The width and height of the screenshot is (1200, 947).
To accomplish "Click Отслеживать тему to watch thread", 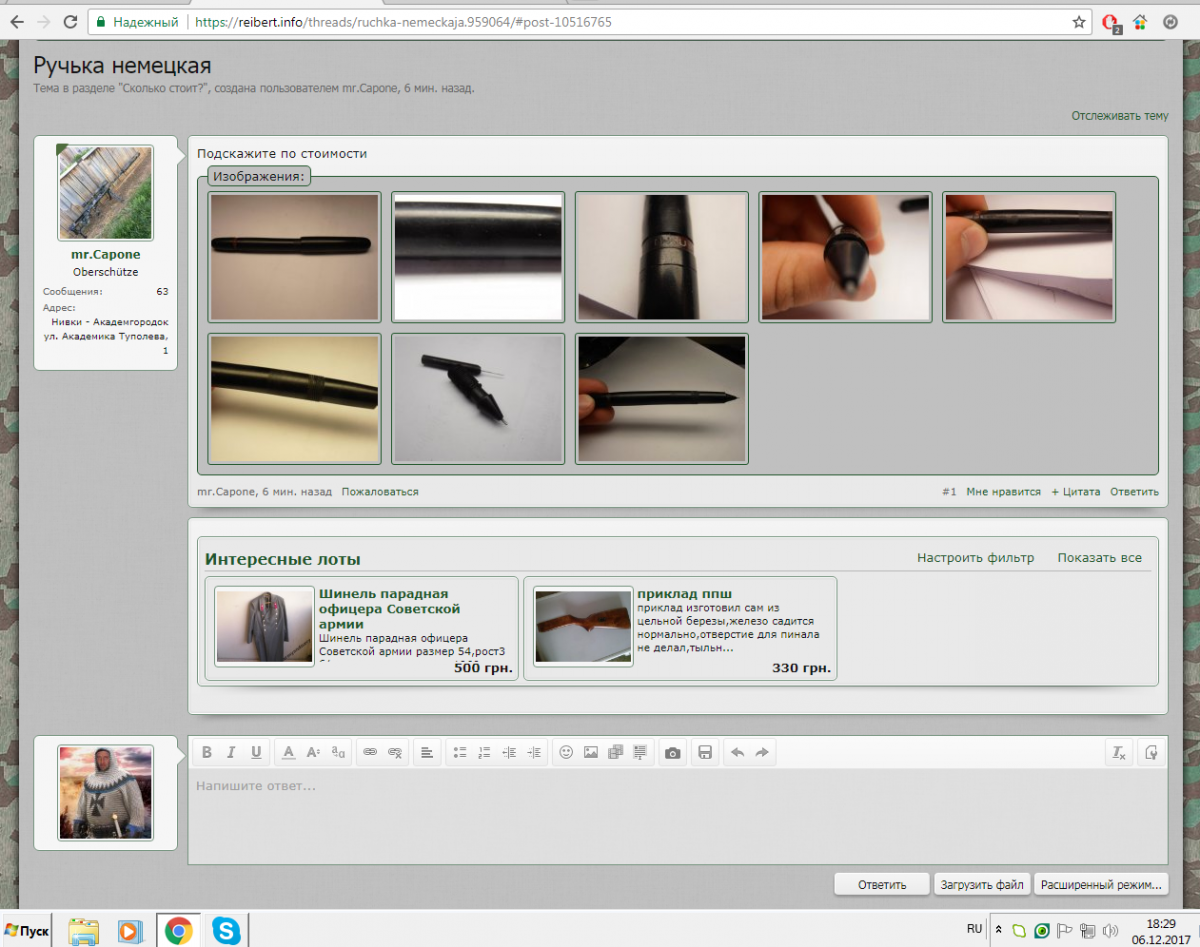I will (1120, 116).
